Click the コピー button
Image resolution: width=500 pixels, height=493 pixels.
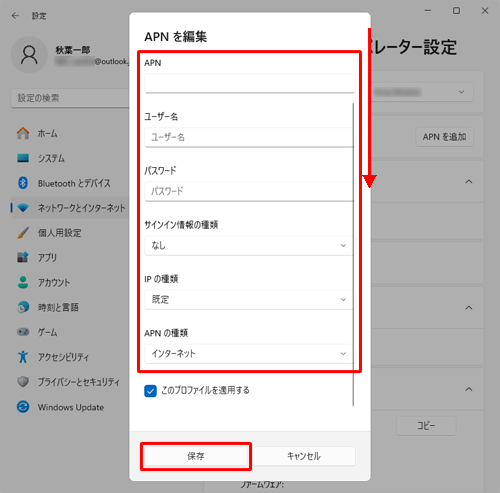click(426, 426)
